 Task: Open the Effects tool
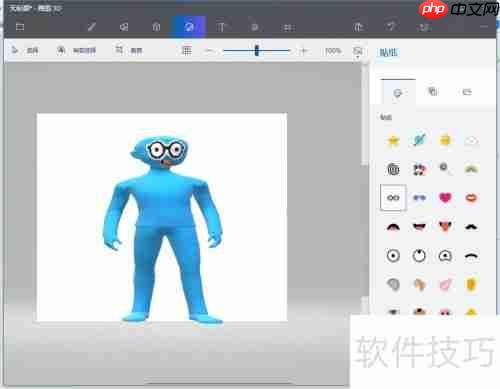(x=255, y=27)
